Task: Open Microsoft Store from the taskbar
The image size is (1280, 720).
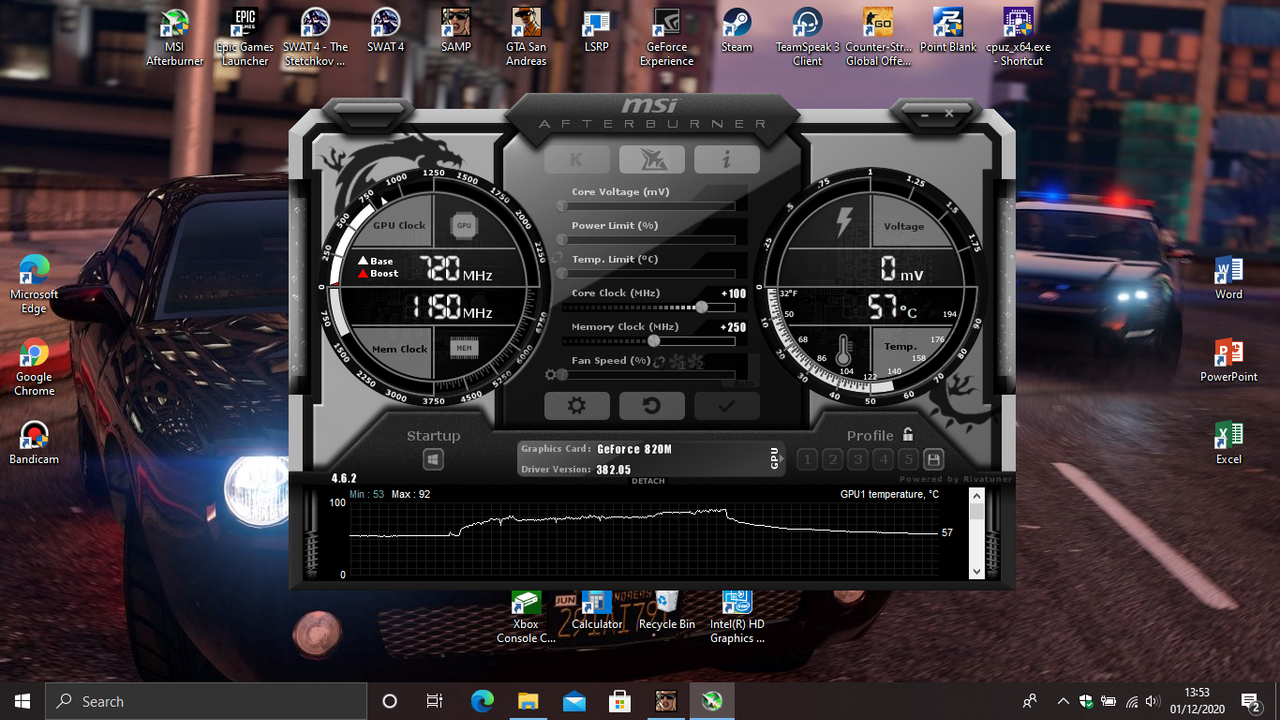Action: coord(619,702)
